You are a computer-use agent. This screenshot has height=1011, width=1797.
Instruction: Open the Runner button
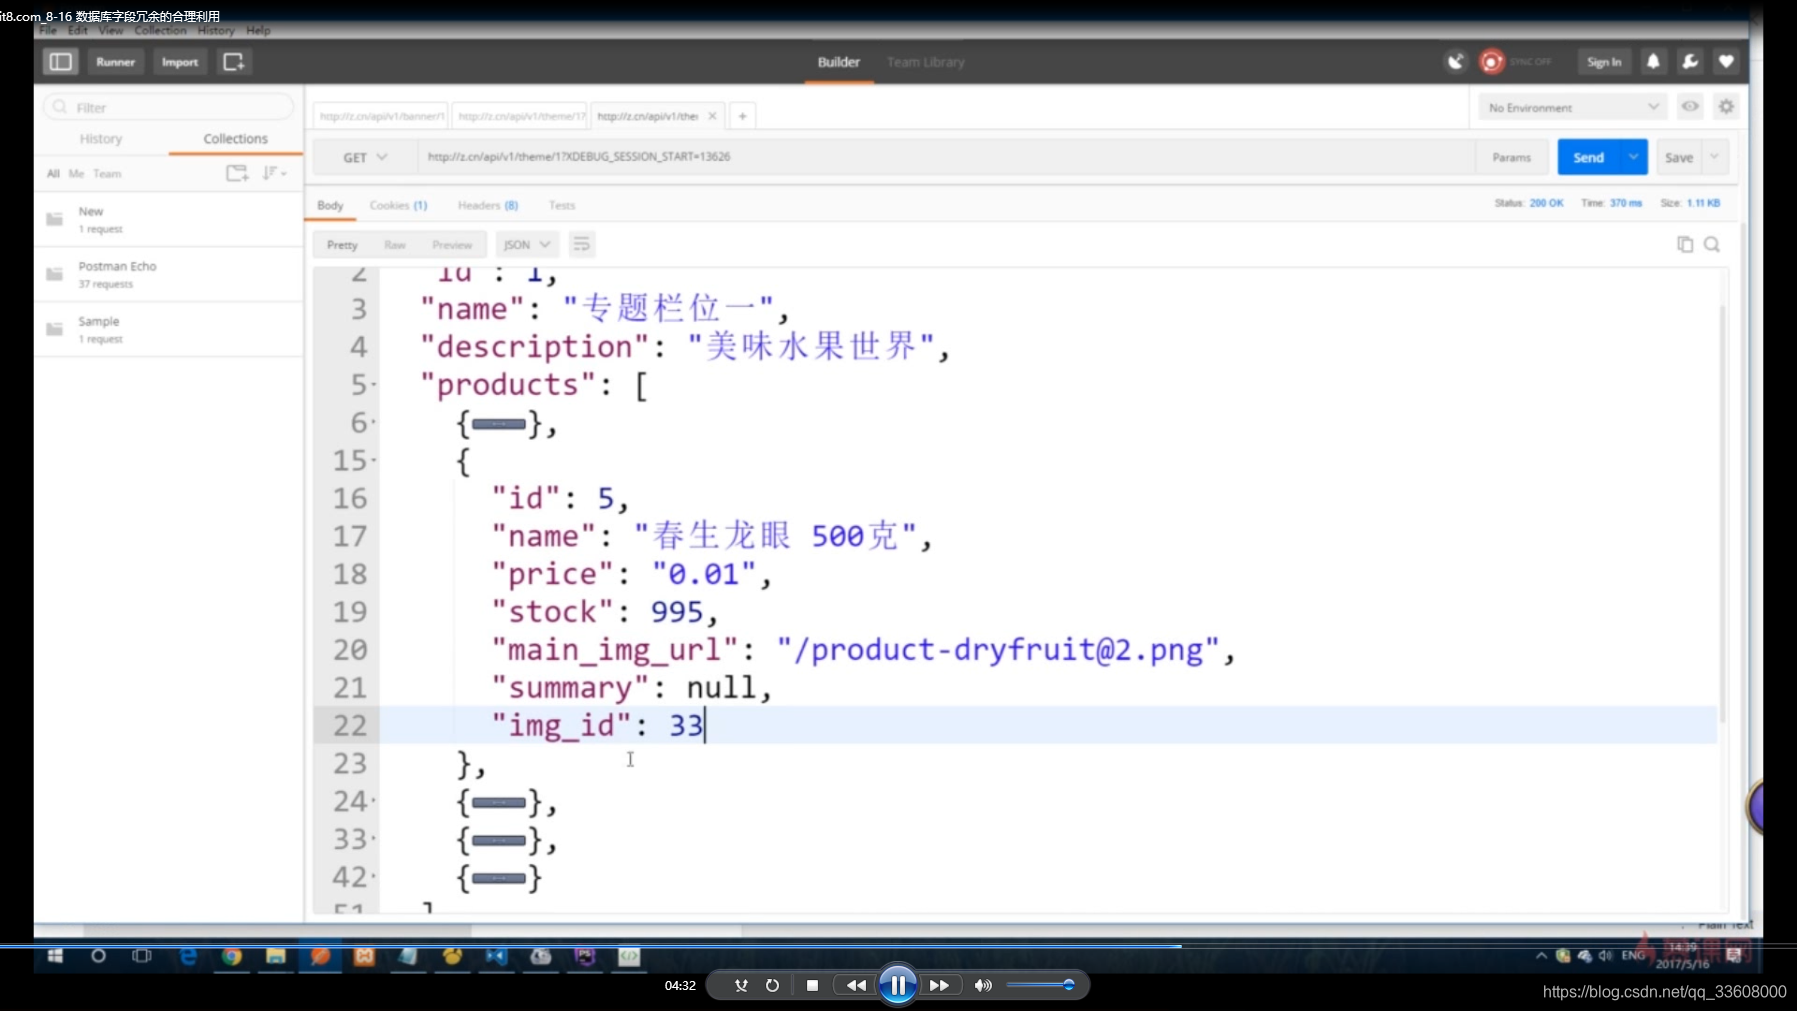[115, 62]
